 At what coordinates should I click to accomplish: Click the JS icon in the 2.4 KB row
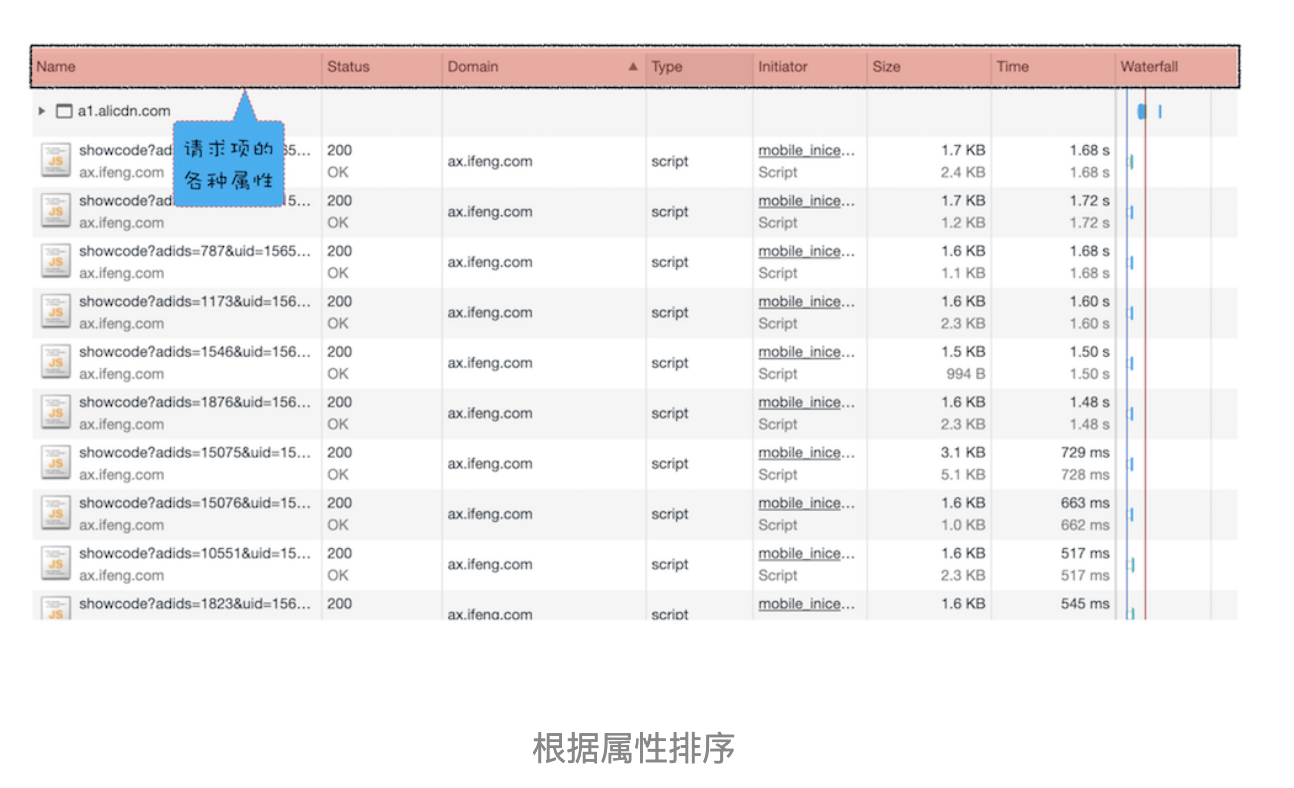[56, 161]
